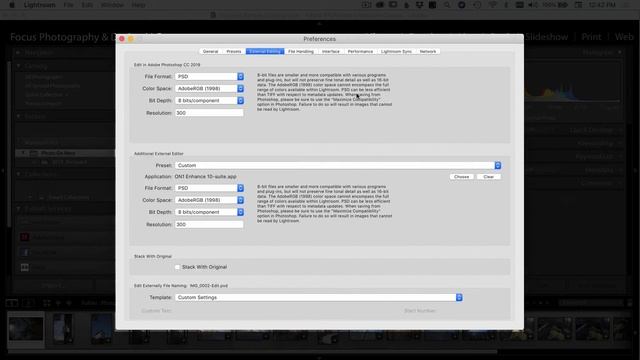
Task: Switch to Print module in Lightroom window
Action: pyautogui.click(x=591, y=37)
